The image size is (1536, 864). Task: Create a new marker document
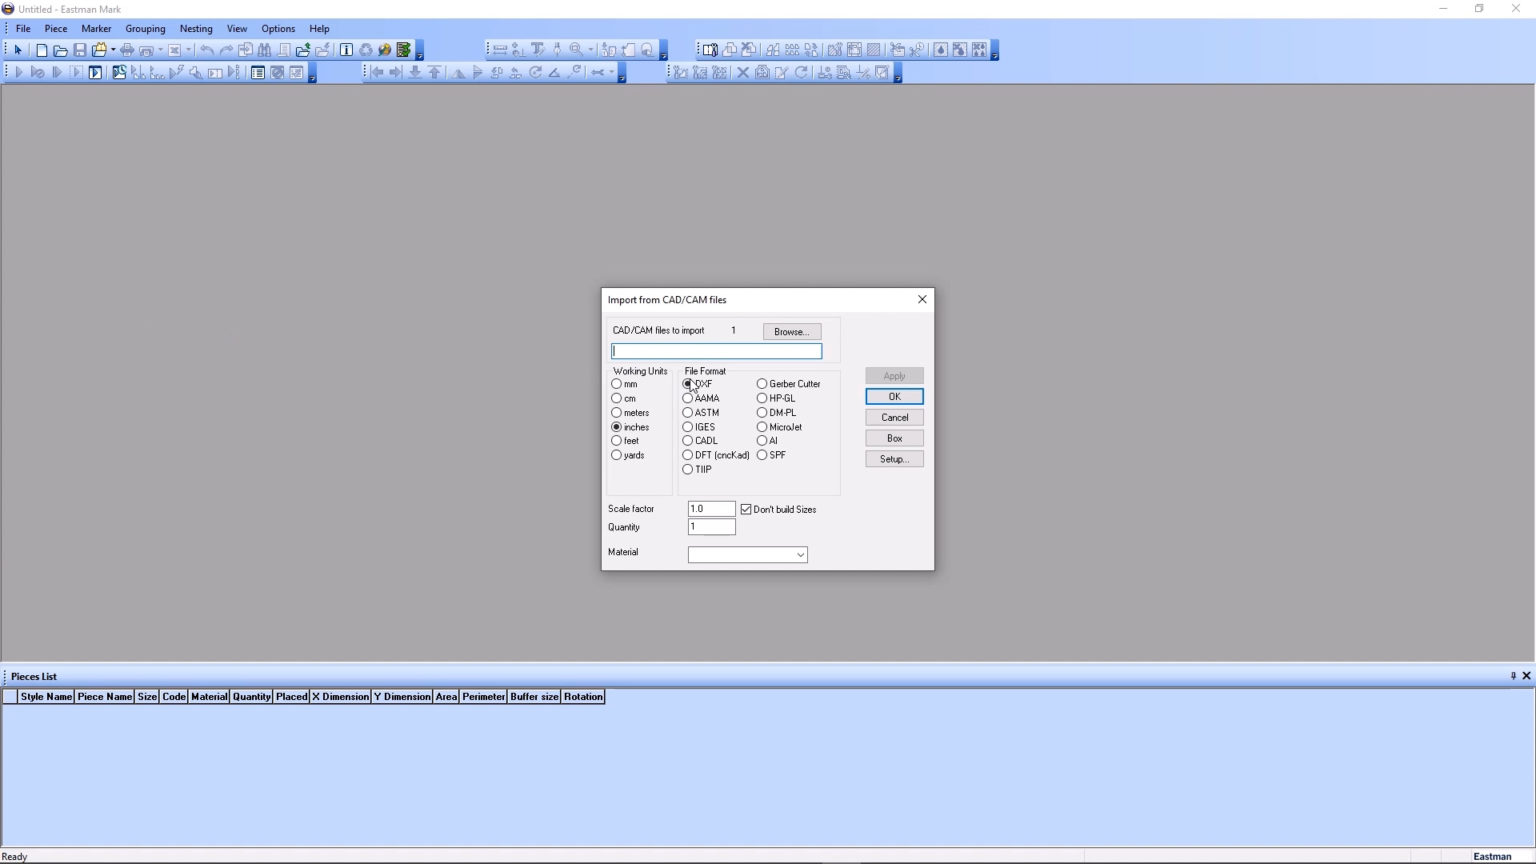[x=42, y=49]
